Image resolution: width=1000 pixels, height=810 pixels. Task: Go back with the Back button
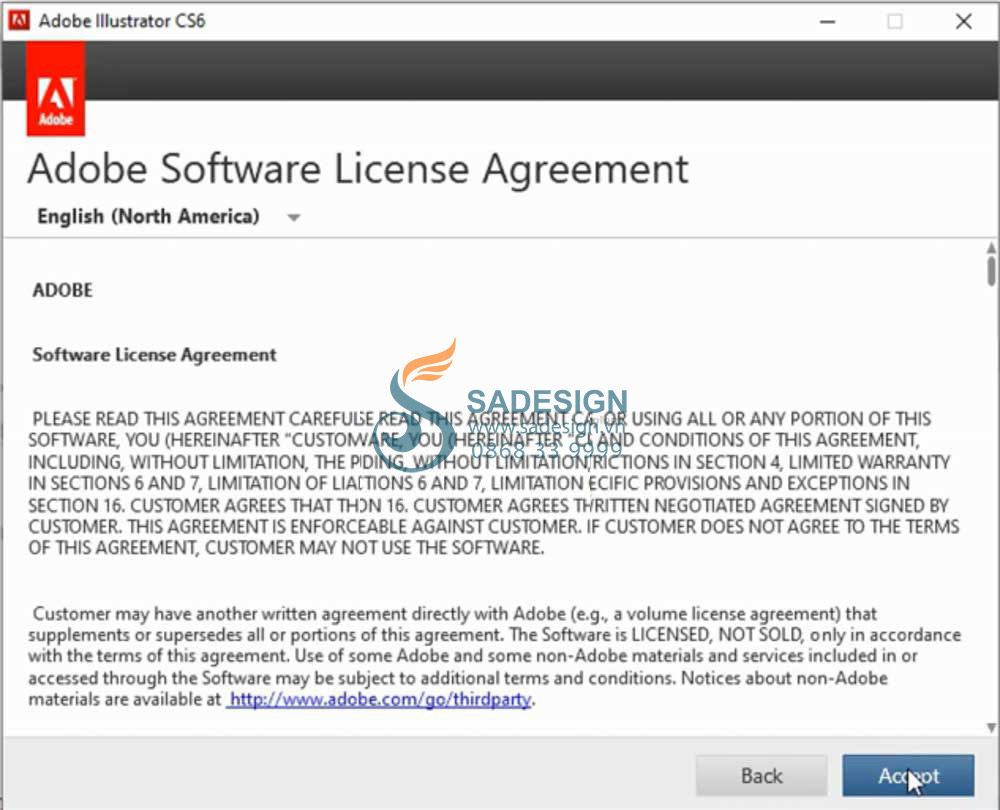(761, 775)
